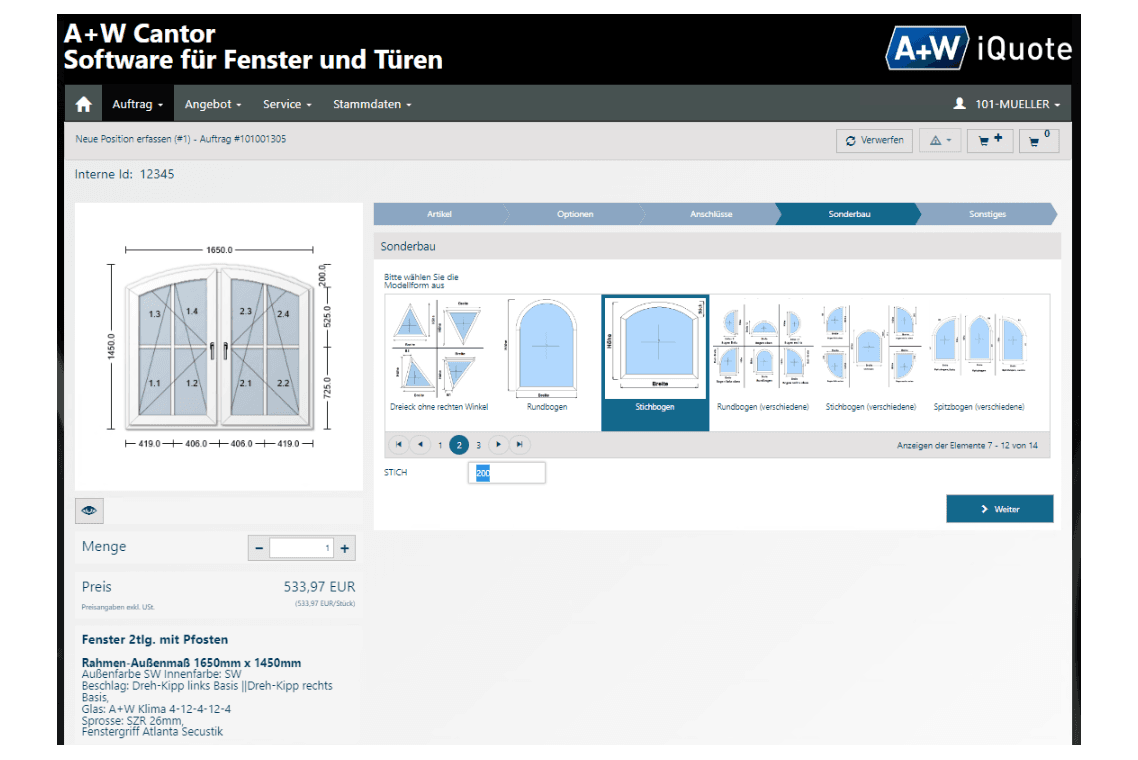The width and height of the screenshot is (1138, 760).
Task: Click the Sonderbau panel heading
Action: tap(408, 247)
